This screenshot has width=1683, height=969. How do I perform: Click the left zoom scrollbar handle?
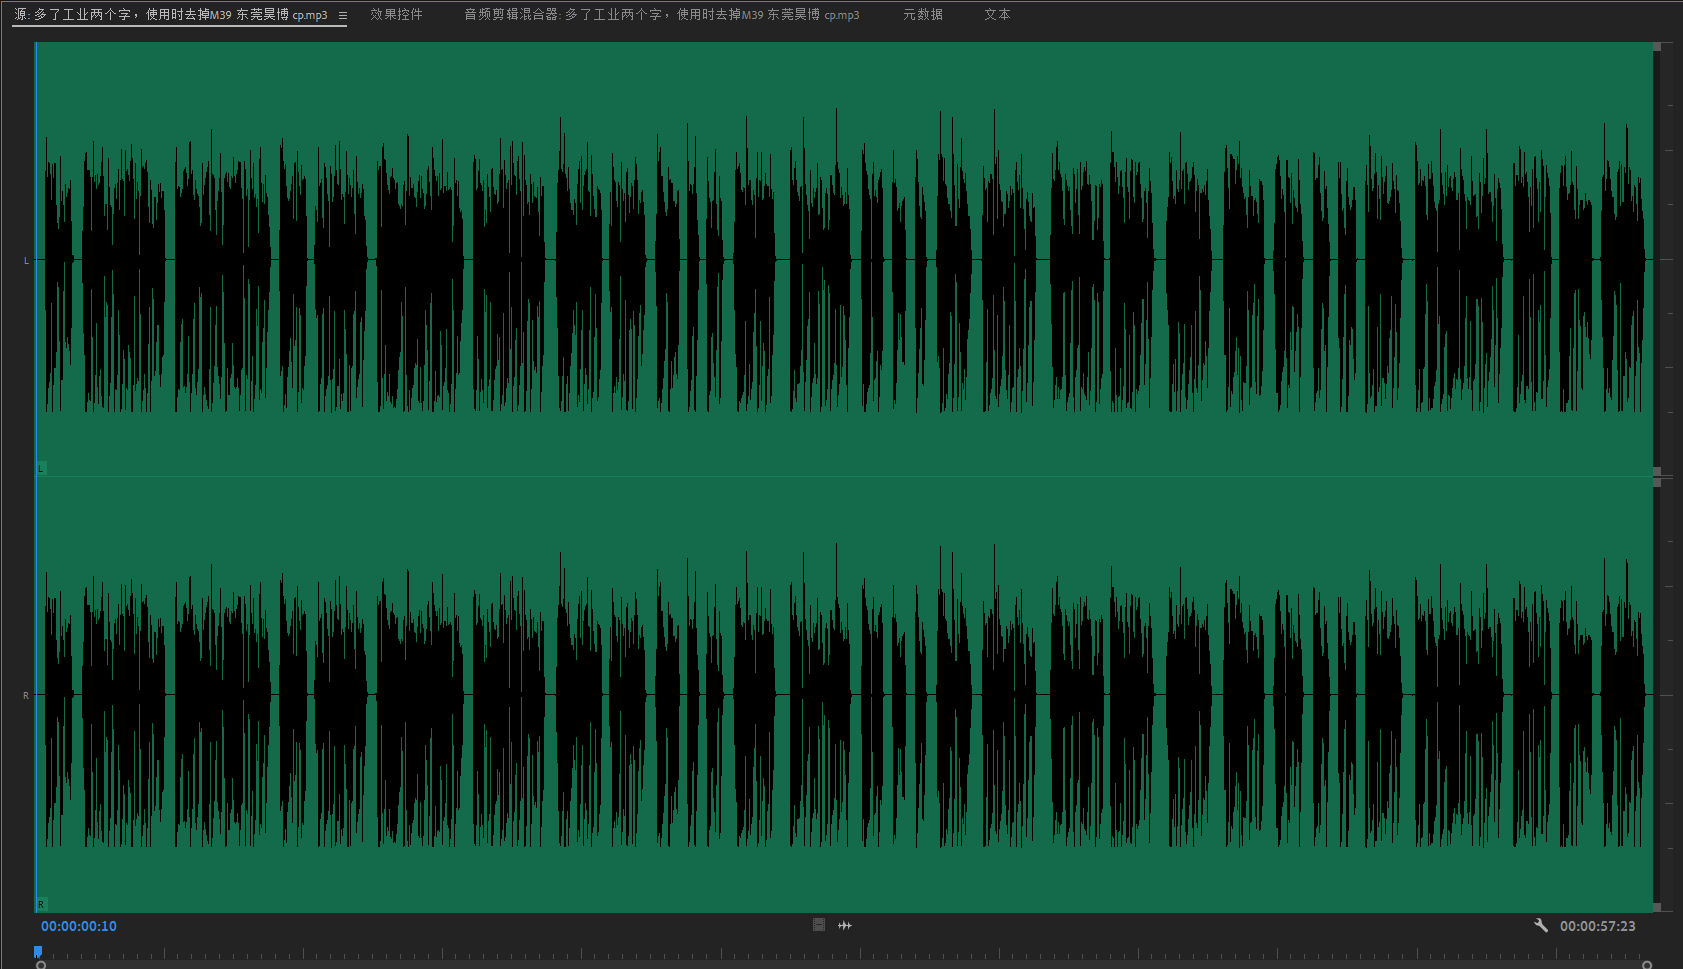[x=41, y=965]
